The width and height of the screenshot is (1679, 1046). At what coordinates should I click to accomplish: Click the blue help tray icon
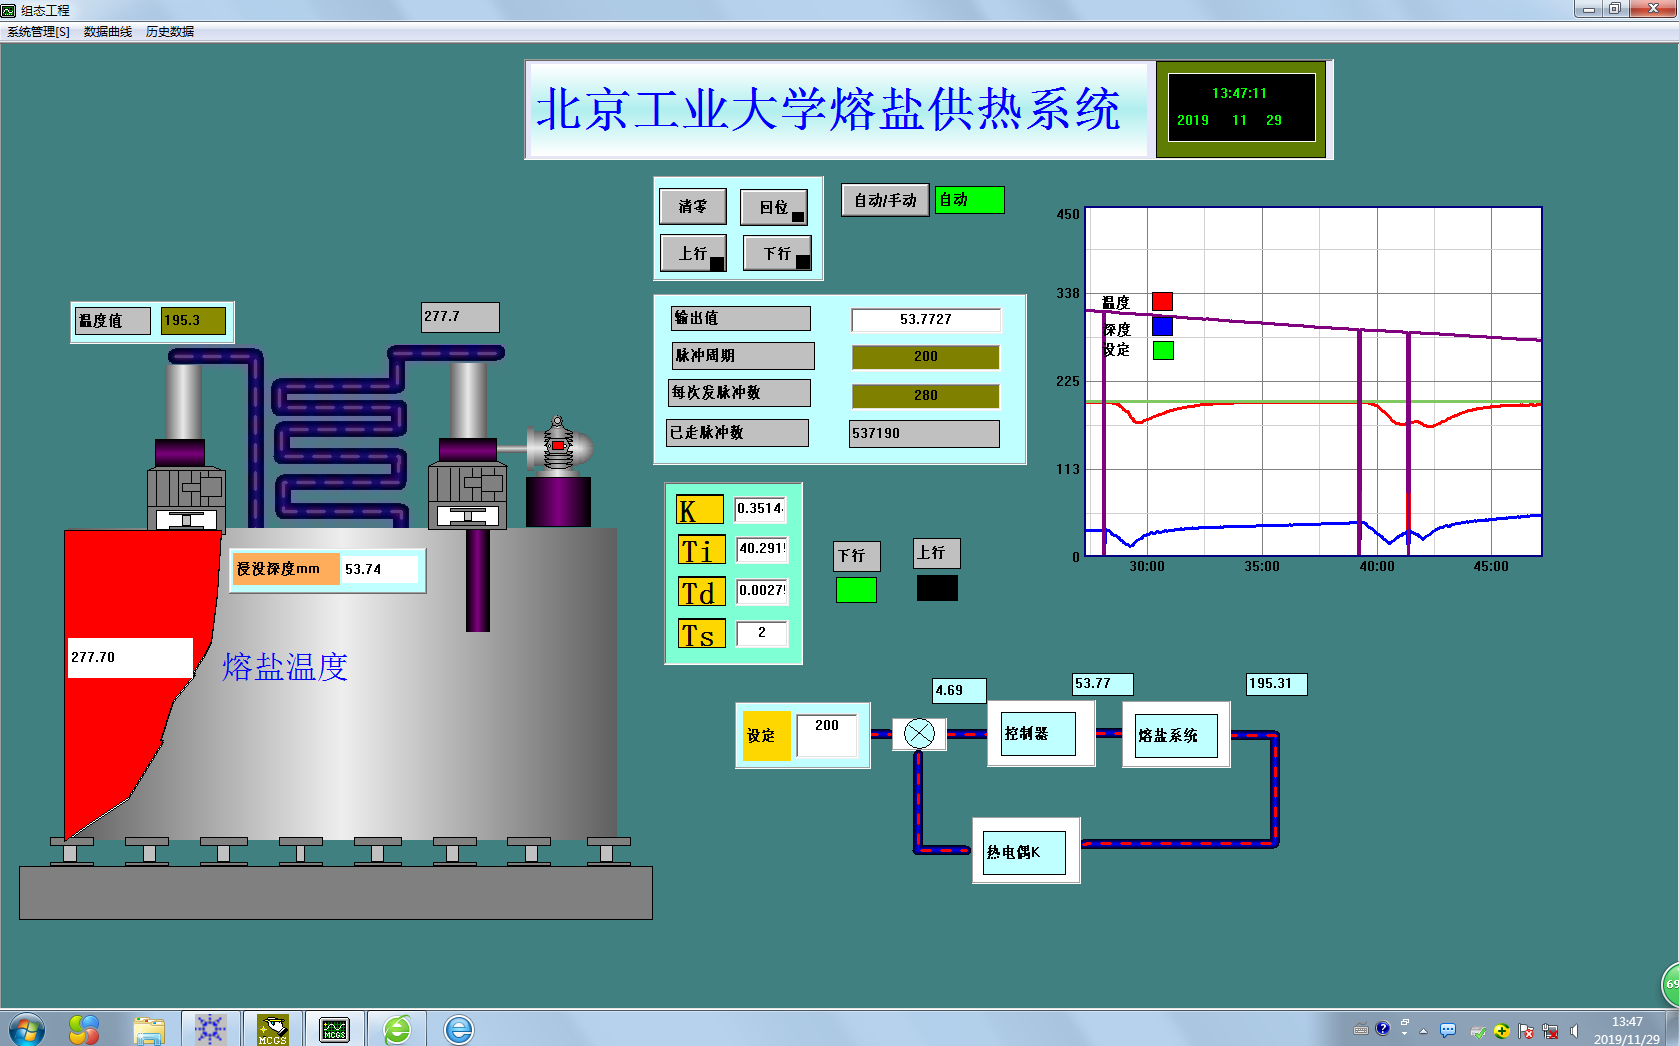click(x=1383, y=1028)
